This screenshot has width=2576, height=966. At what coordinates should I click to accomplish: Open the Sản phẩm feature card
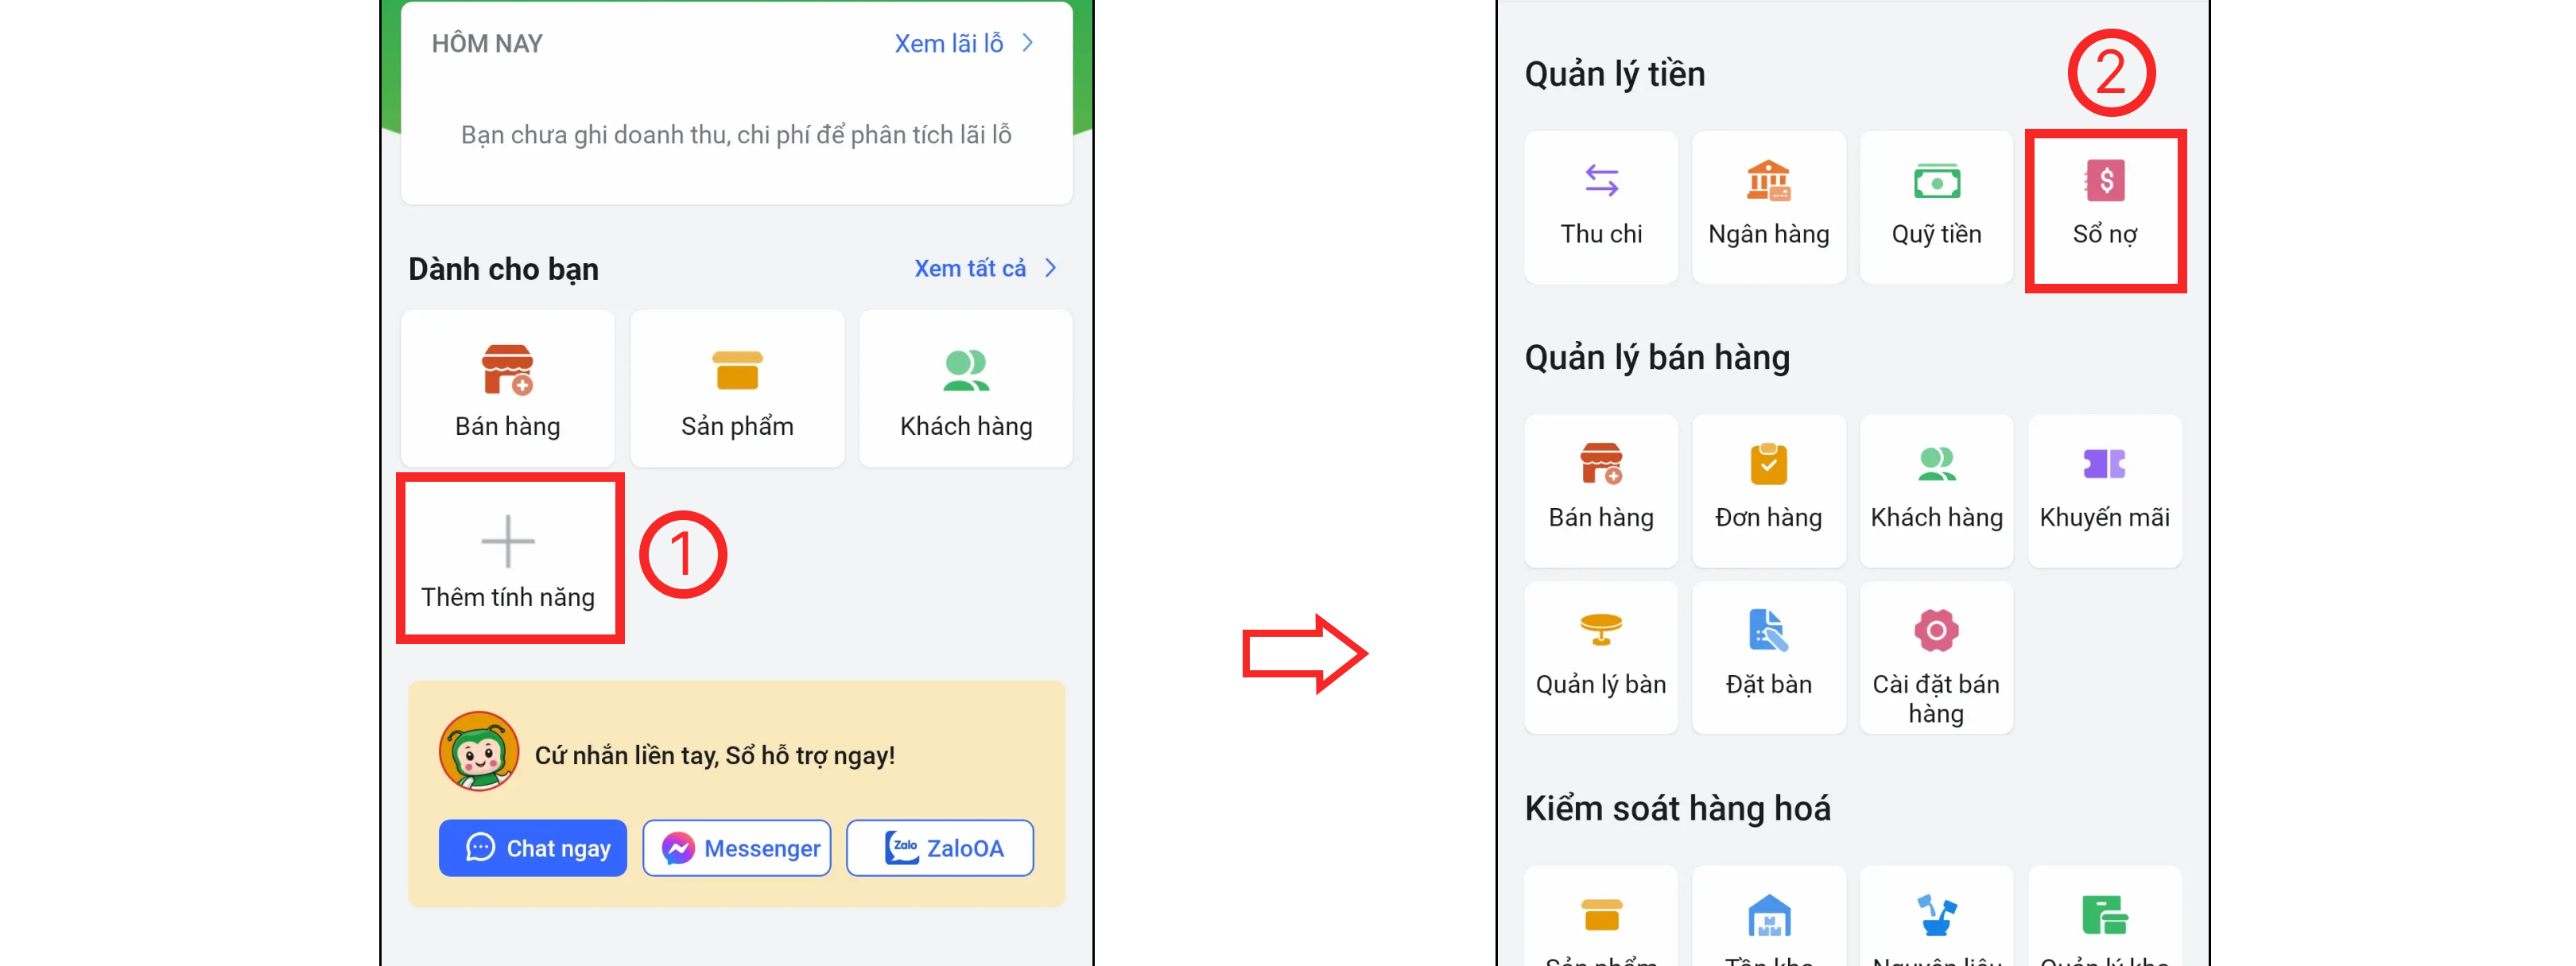click(x=737, y=388)
